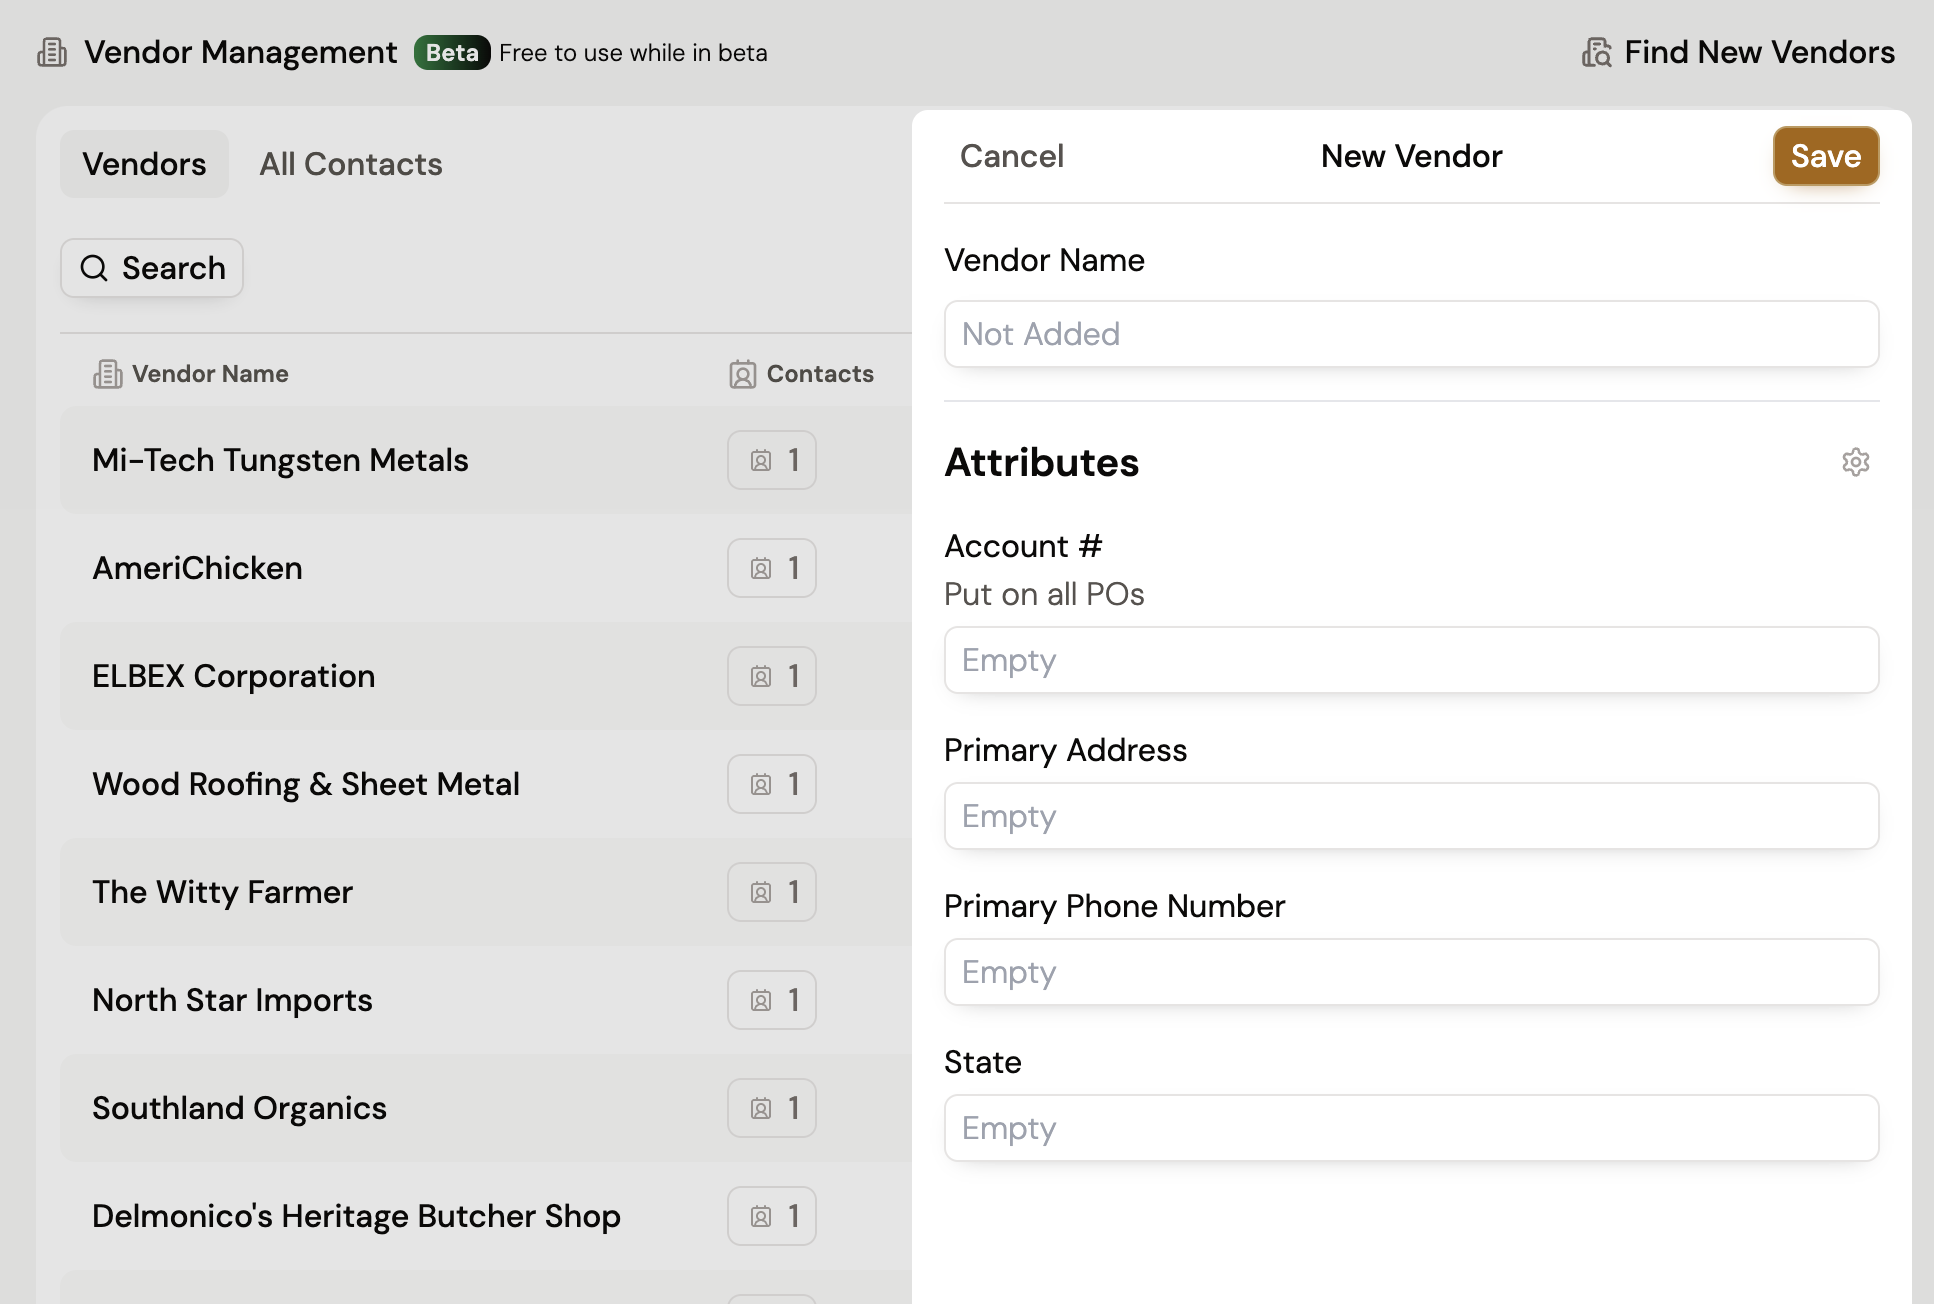Image resolution: width=1934 pixels, height=1304 pixels.
Task: Open The Witty Farmer contacts badge
Action: coord(771,892)
